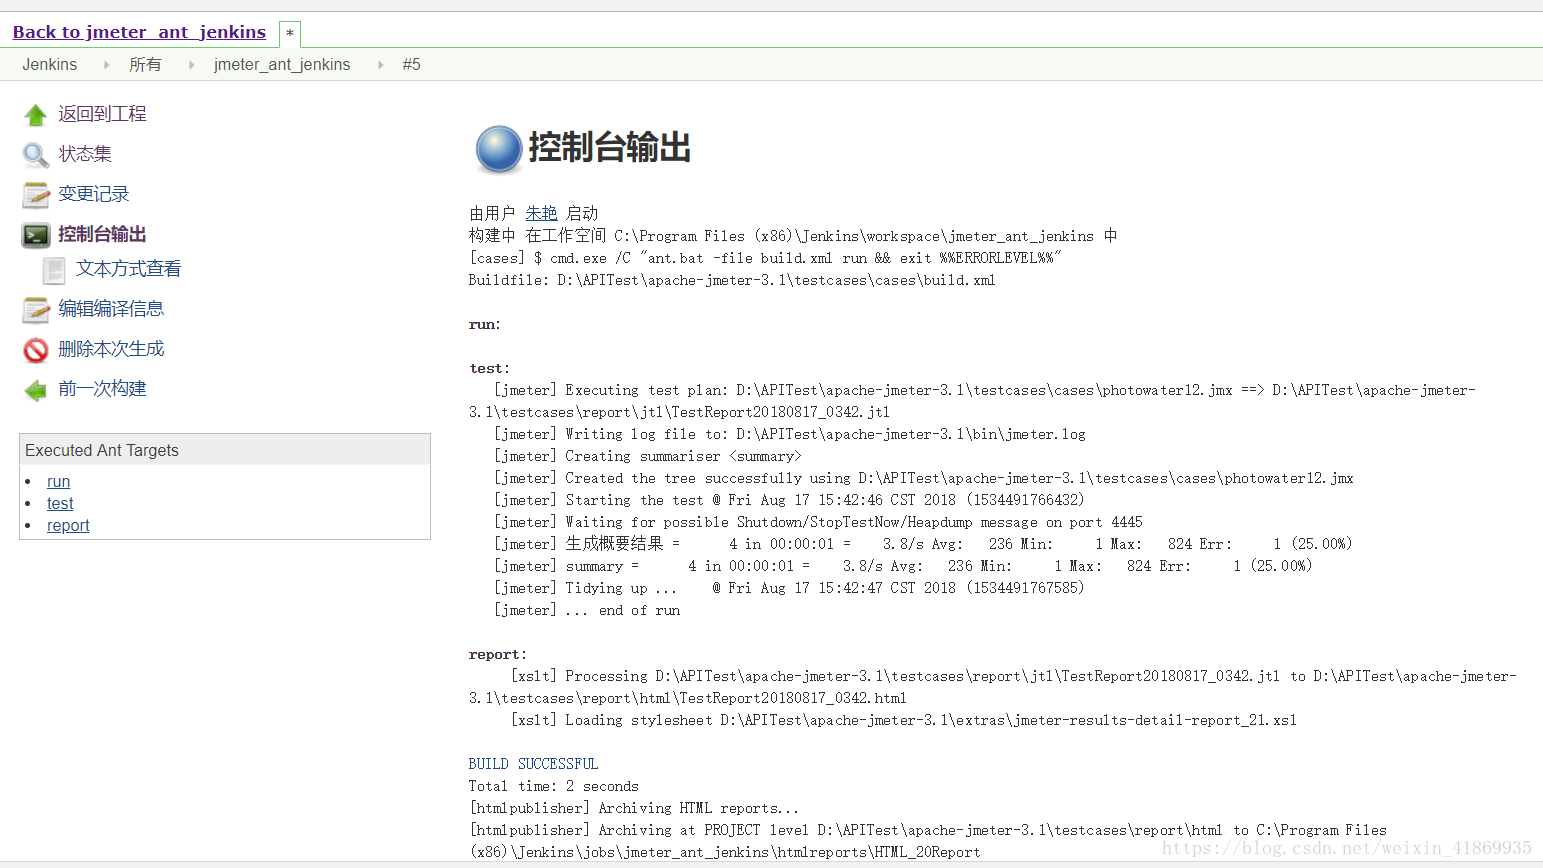
Task: Click 所有 in the breadcrumb bar
Action: [145, 64]
